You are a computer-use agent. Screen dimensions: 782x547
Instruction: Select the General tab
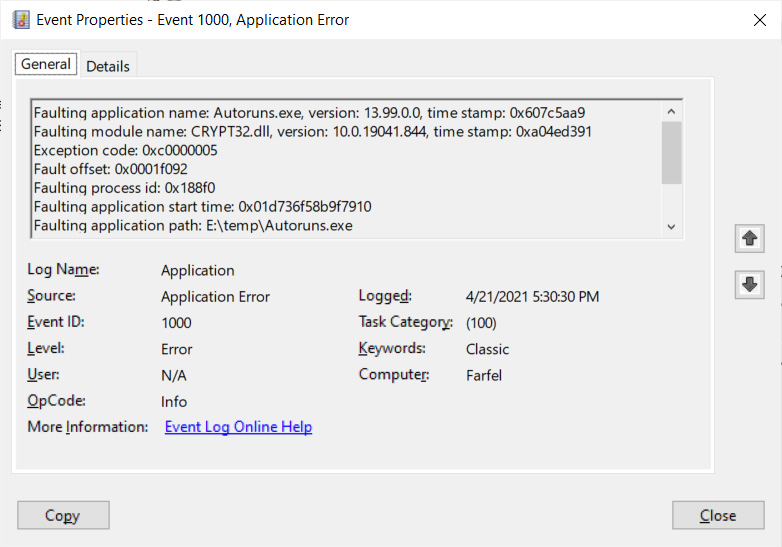46,64
